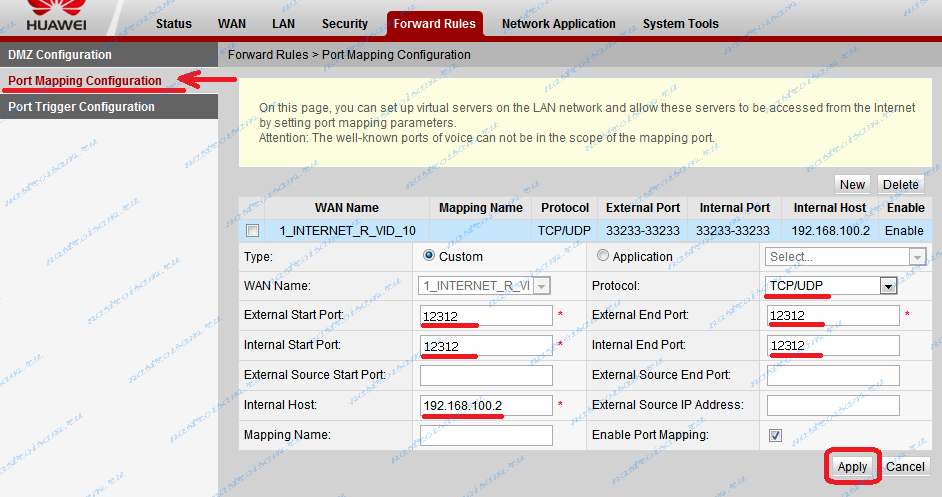Open the Network Application tab

558,24
